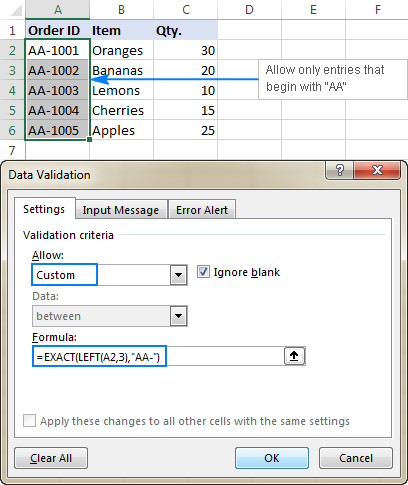
Task: Expand the Allow dropdown arrow
Action: pos(178,275)
